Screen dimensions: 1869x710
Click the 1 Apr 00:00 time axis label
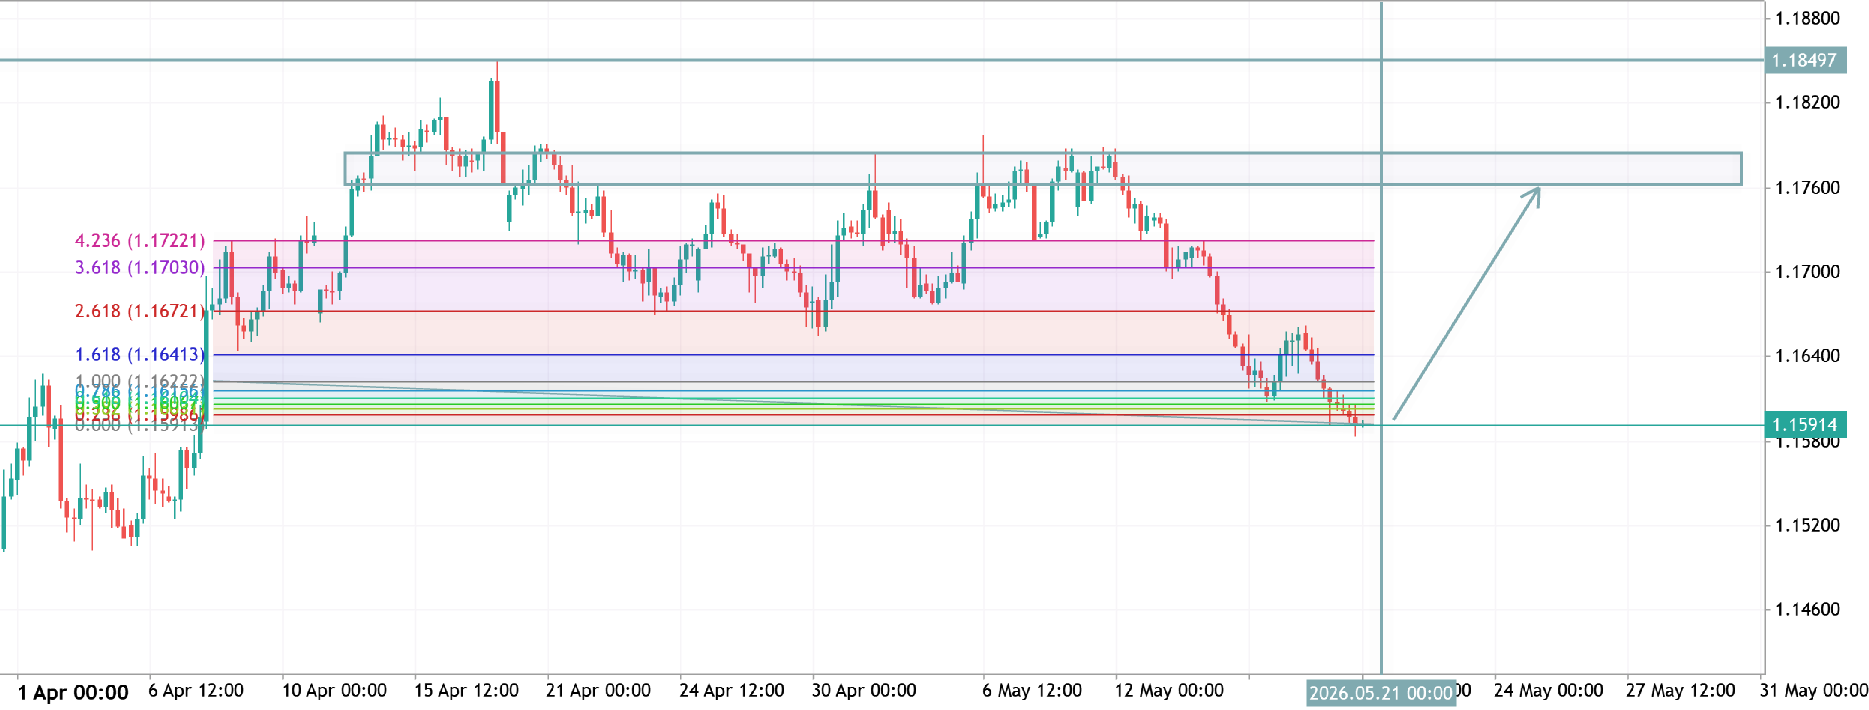73,692
